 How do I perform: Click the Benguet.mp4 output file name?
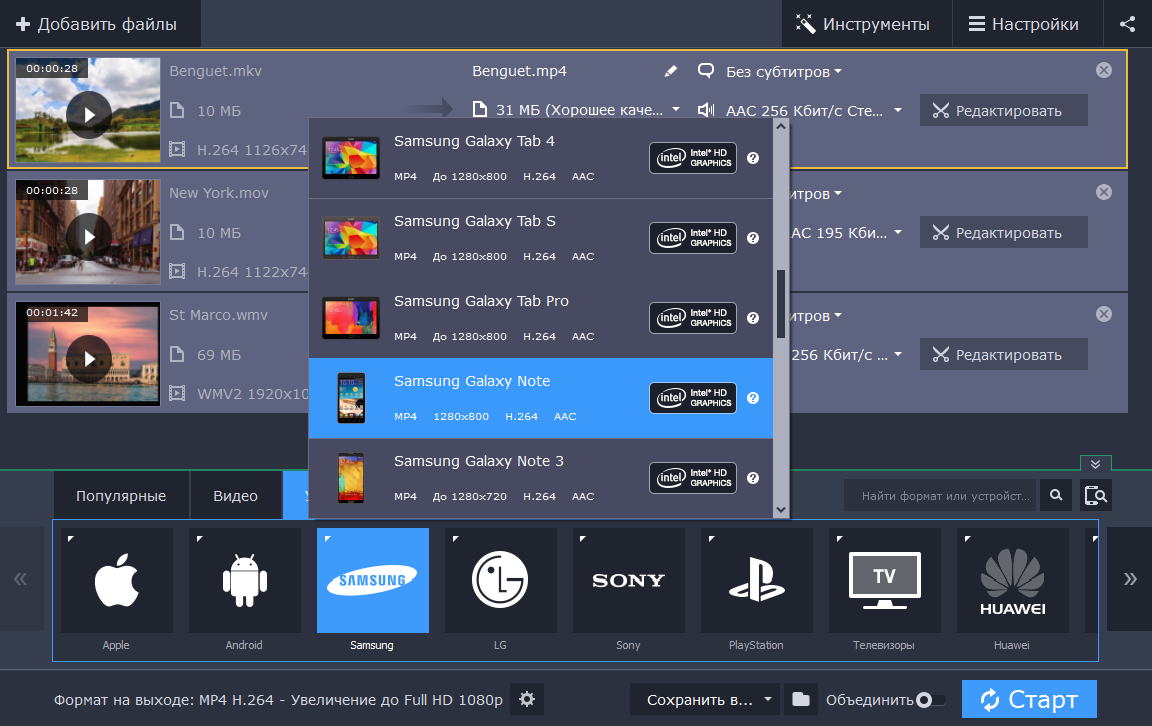(x=519, y=71)
